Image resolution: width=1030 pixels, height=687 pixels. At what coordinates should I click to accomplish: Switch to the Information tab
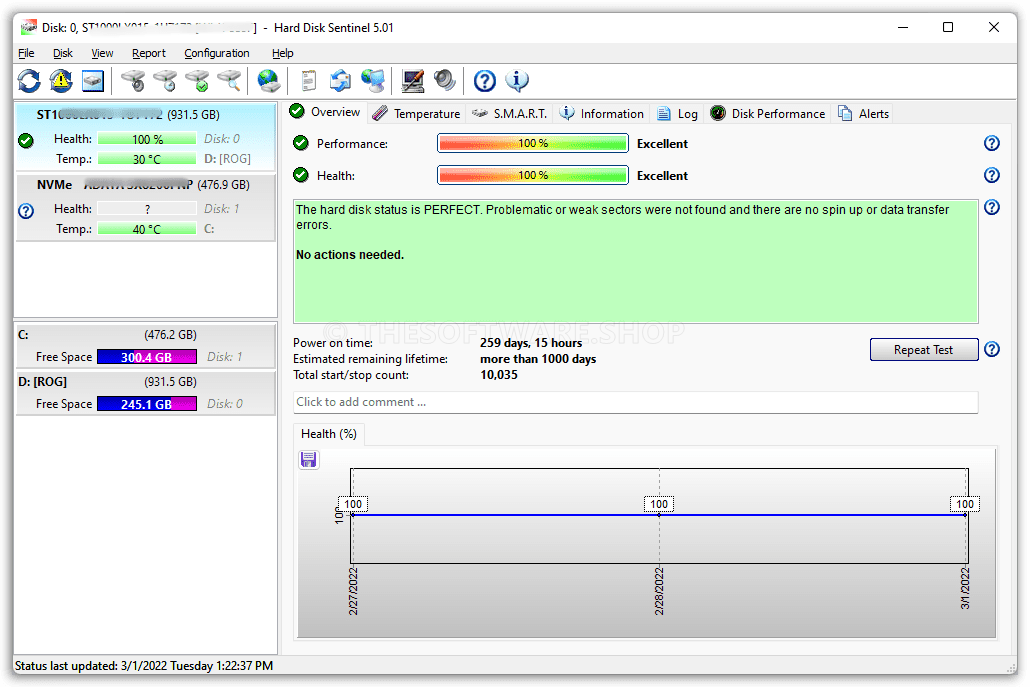pos(602,114)
